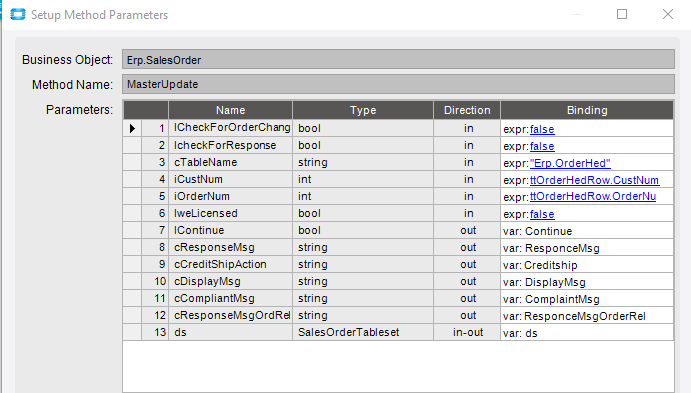
Task: Select the lContinue name cell
Action: 230,230
